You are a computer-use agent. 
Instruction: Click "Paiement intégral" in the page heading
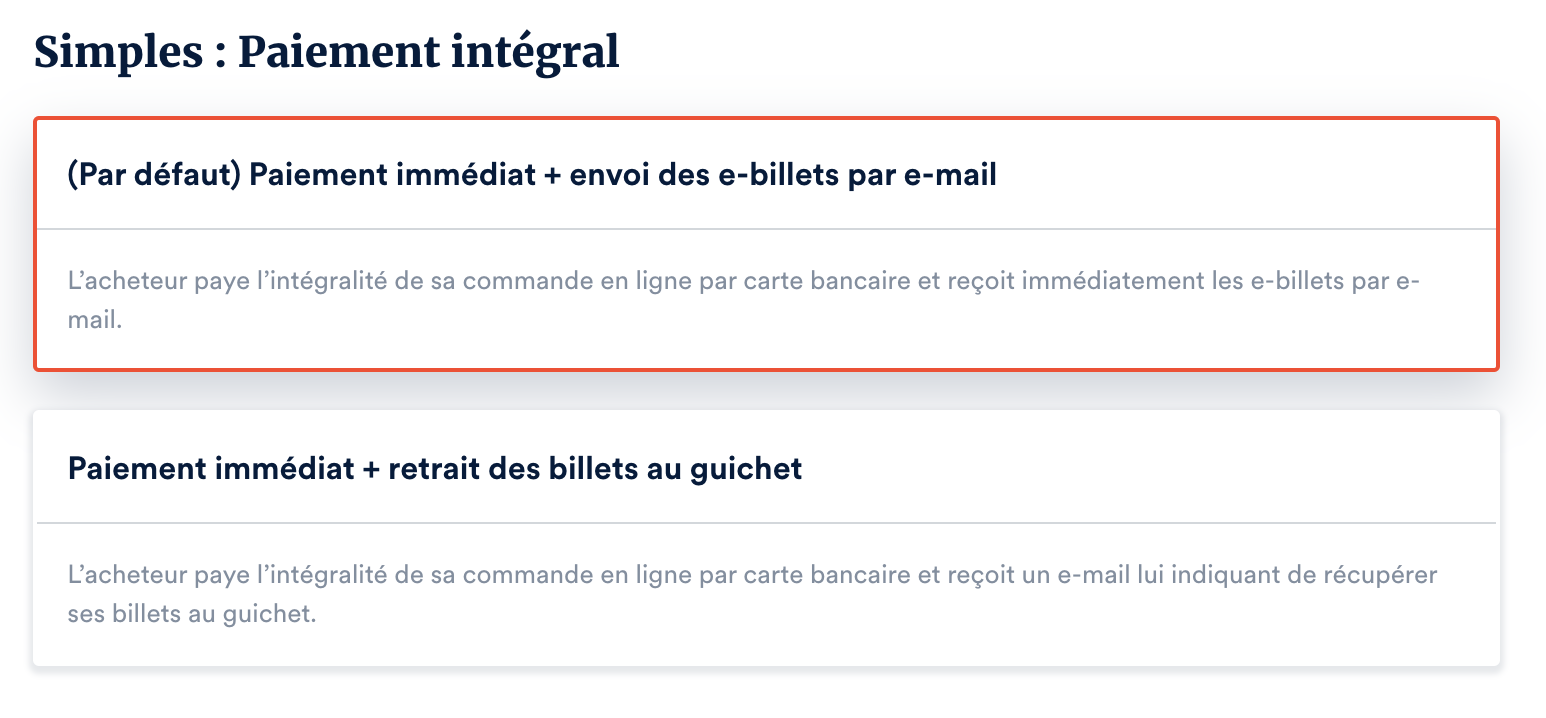click(x=428, y=52)
